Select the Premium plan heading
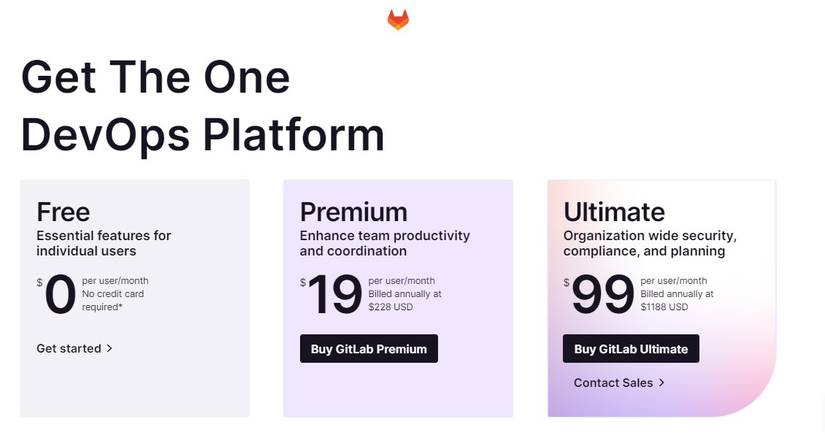The height and width of the screenshot is (435, 825). tap(354, 212)
